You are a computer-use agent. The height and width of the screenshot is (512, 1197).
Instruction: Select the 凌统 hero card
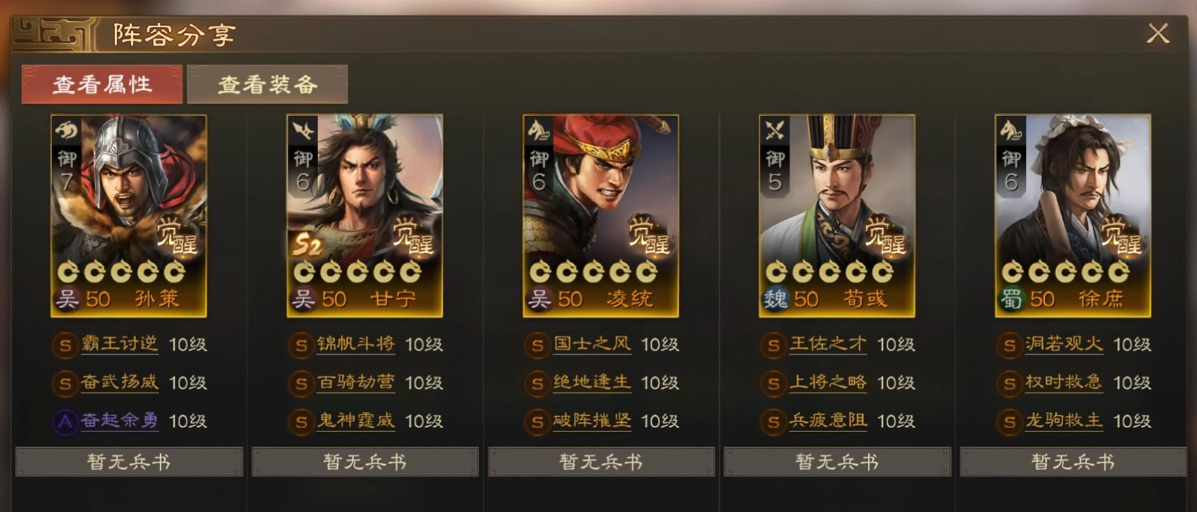point(601,216)
